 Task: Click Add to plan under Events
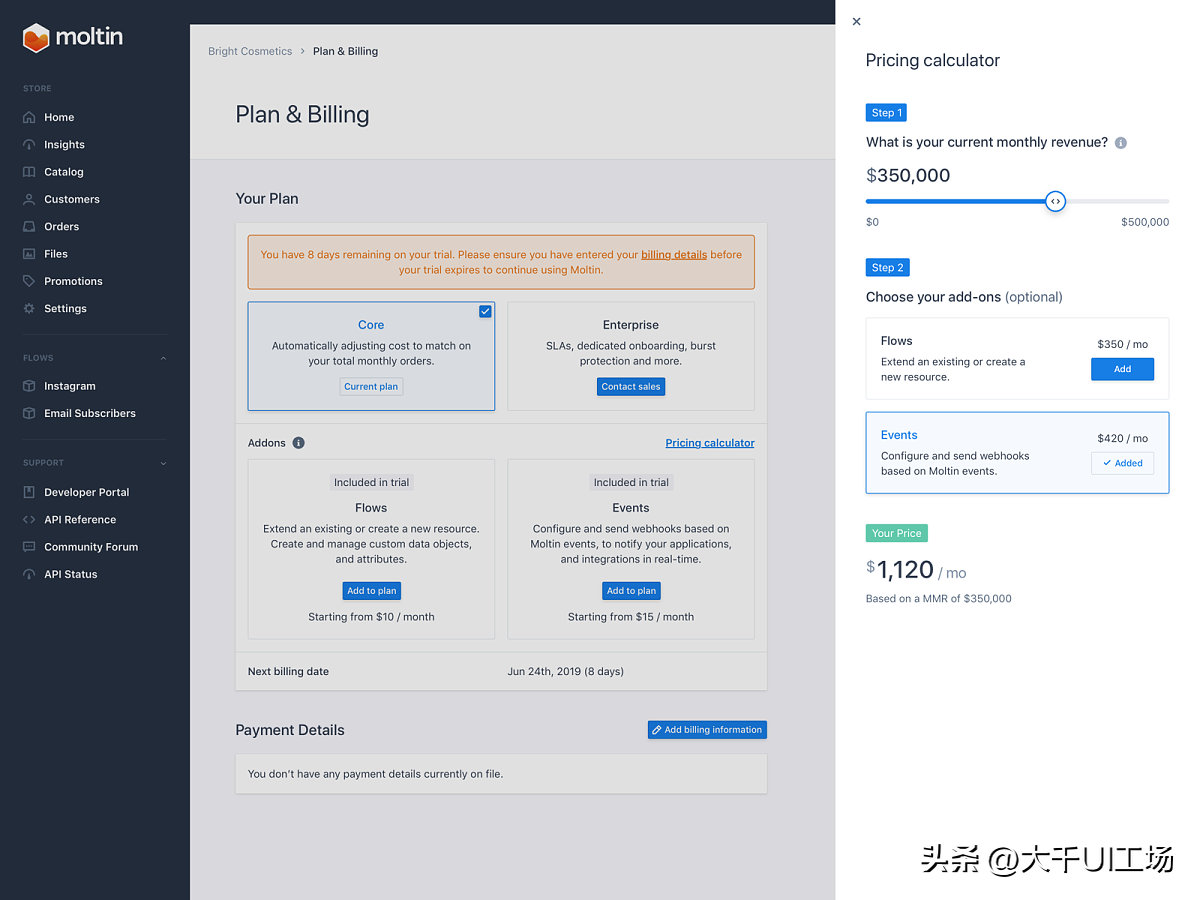[x=631, y=591]
